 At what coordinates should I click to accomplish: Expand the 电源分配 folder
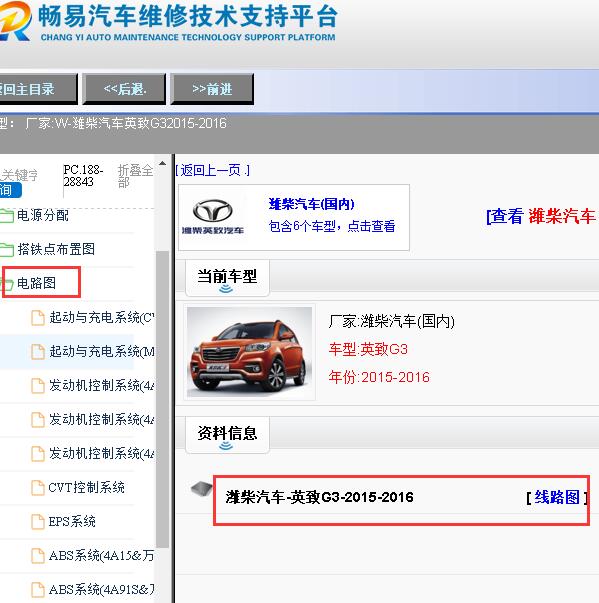[x=43, y=215]
